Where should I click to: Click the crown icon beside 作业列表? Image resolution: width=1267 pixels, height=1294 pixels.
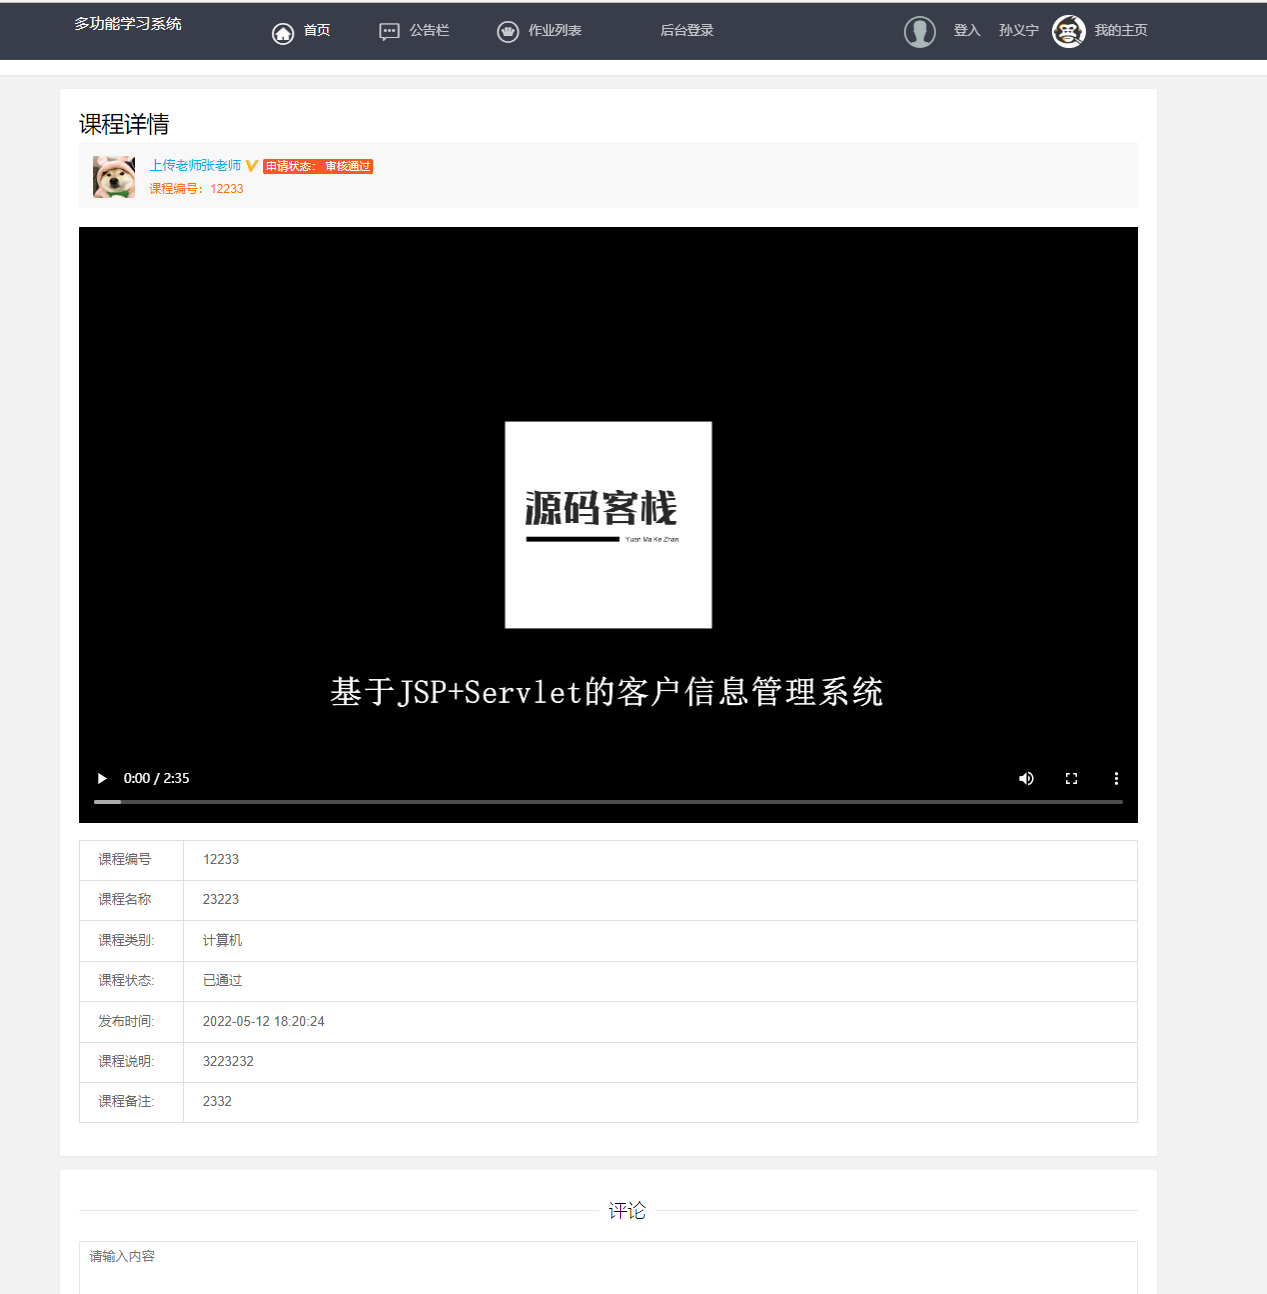[508, 31]
